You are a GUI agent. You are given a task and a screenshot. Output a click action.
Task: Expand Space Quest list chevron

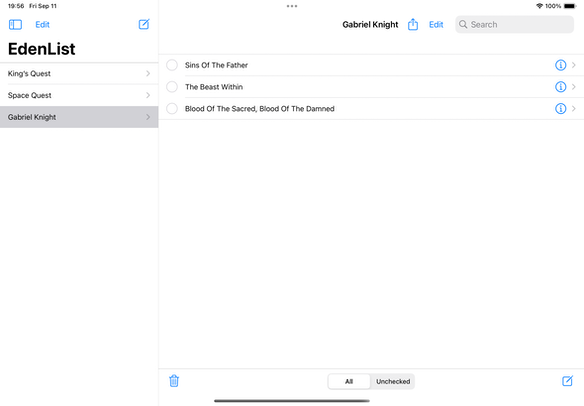coord(148,95)
